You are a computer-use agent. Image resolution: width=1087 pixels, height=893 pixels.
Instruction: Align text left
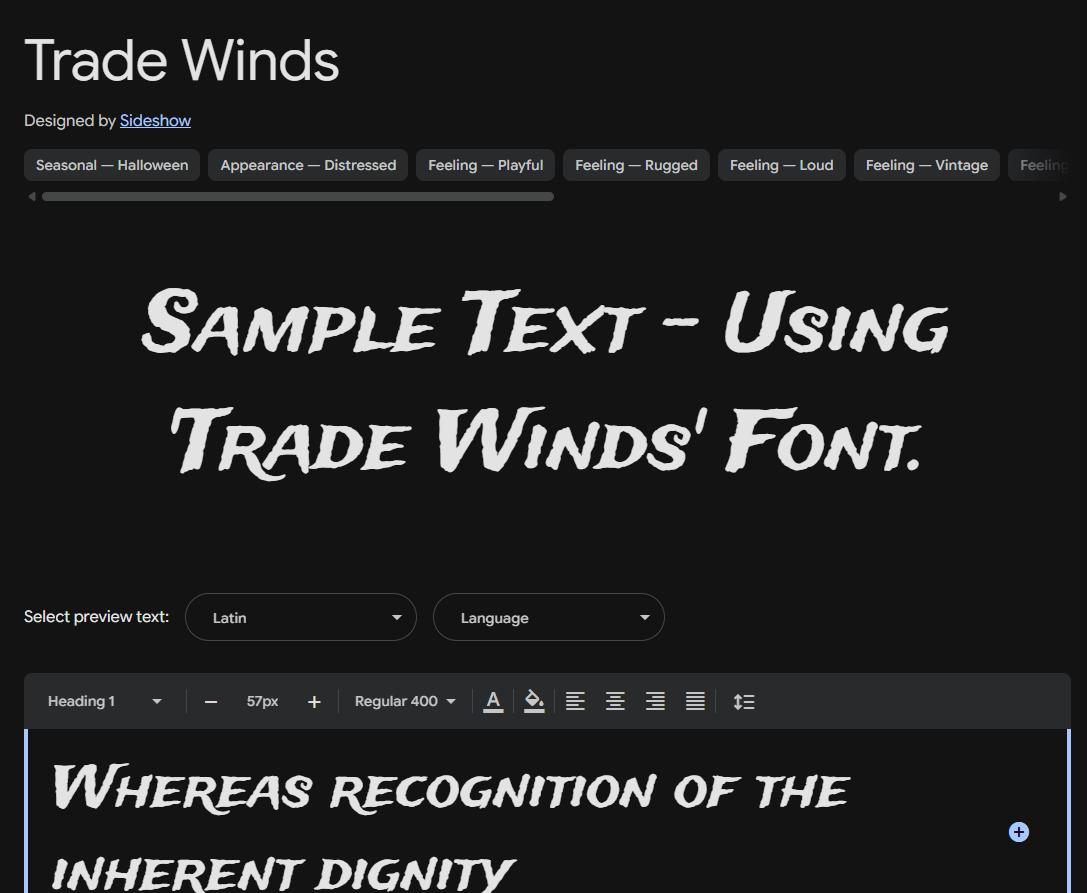pyautogui.click(x=575, y=701)
